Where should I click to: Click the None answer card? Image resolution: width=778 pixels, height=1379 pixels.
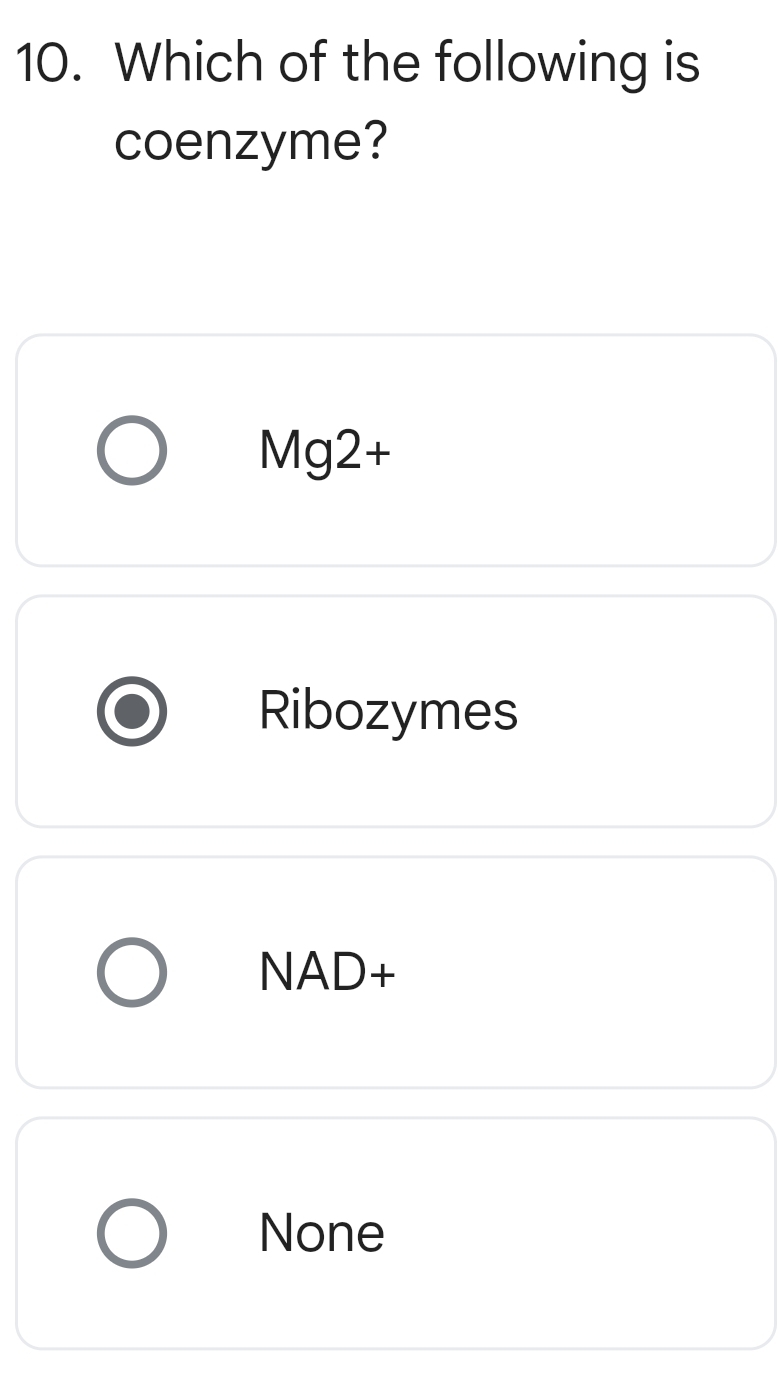pyautogui.click(x=395, y=1232)
